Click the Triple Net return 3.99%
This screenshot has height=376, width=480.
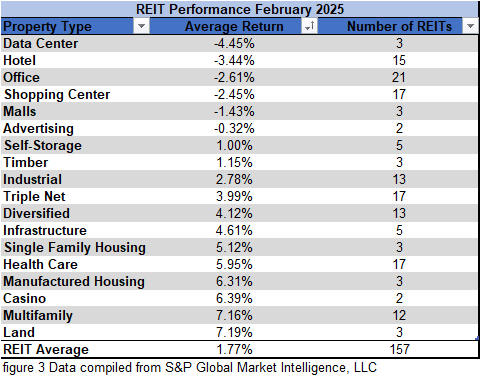[x=234, y=196]
